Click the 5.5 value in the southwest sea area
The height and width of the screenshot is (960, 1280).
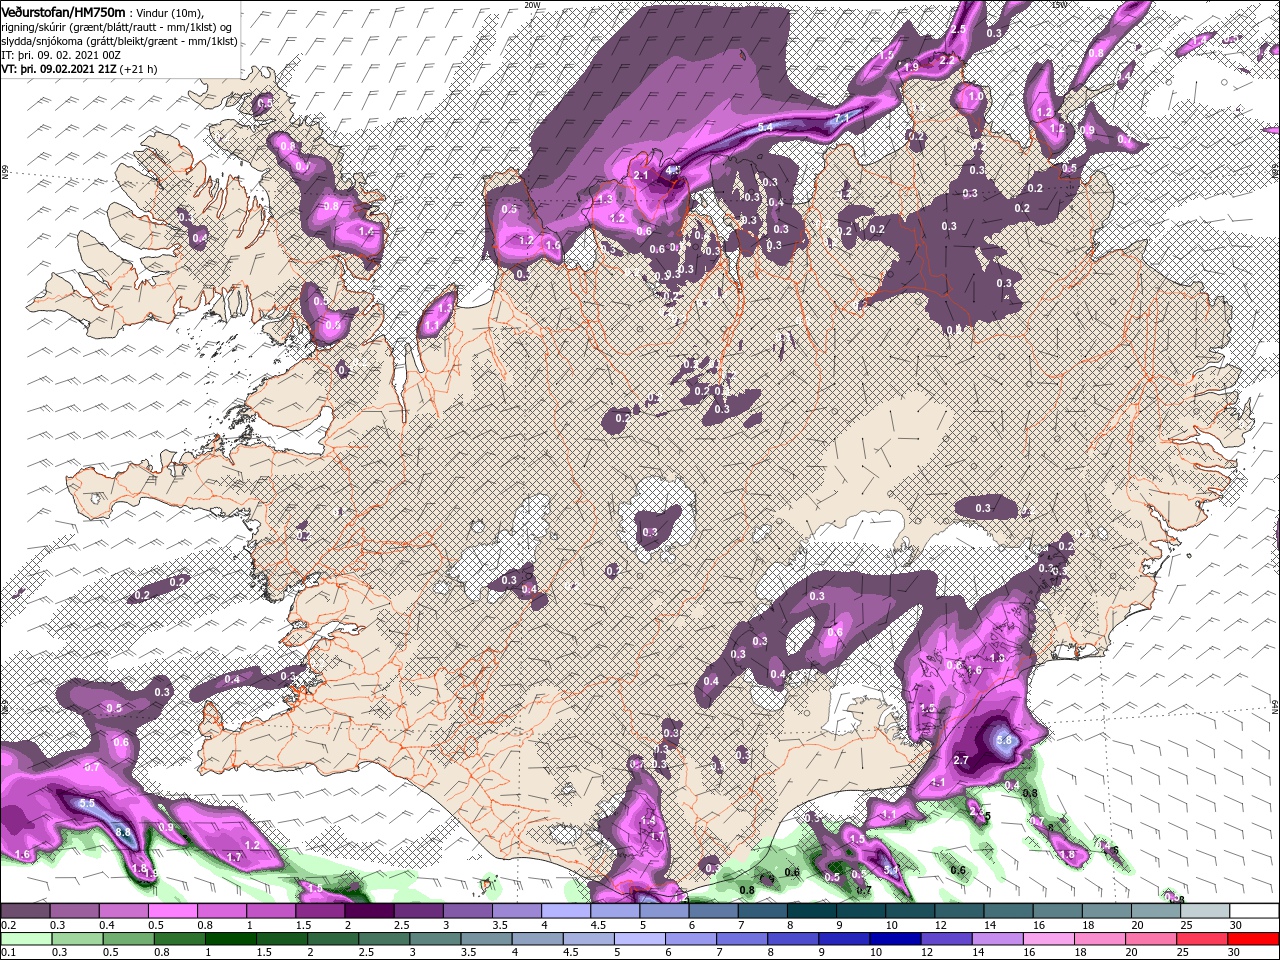[x=86, y=804]
